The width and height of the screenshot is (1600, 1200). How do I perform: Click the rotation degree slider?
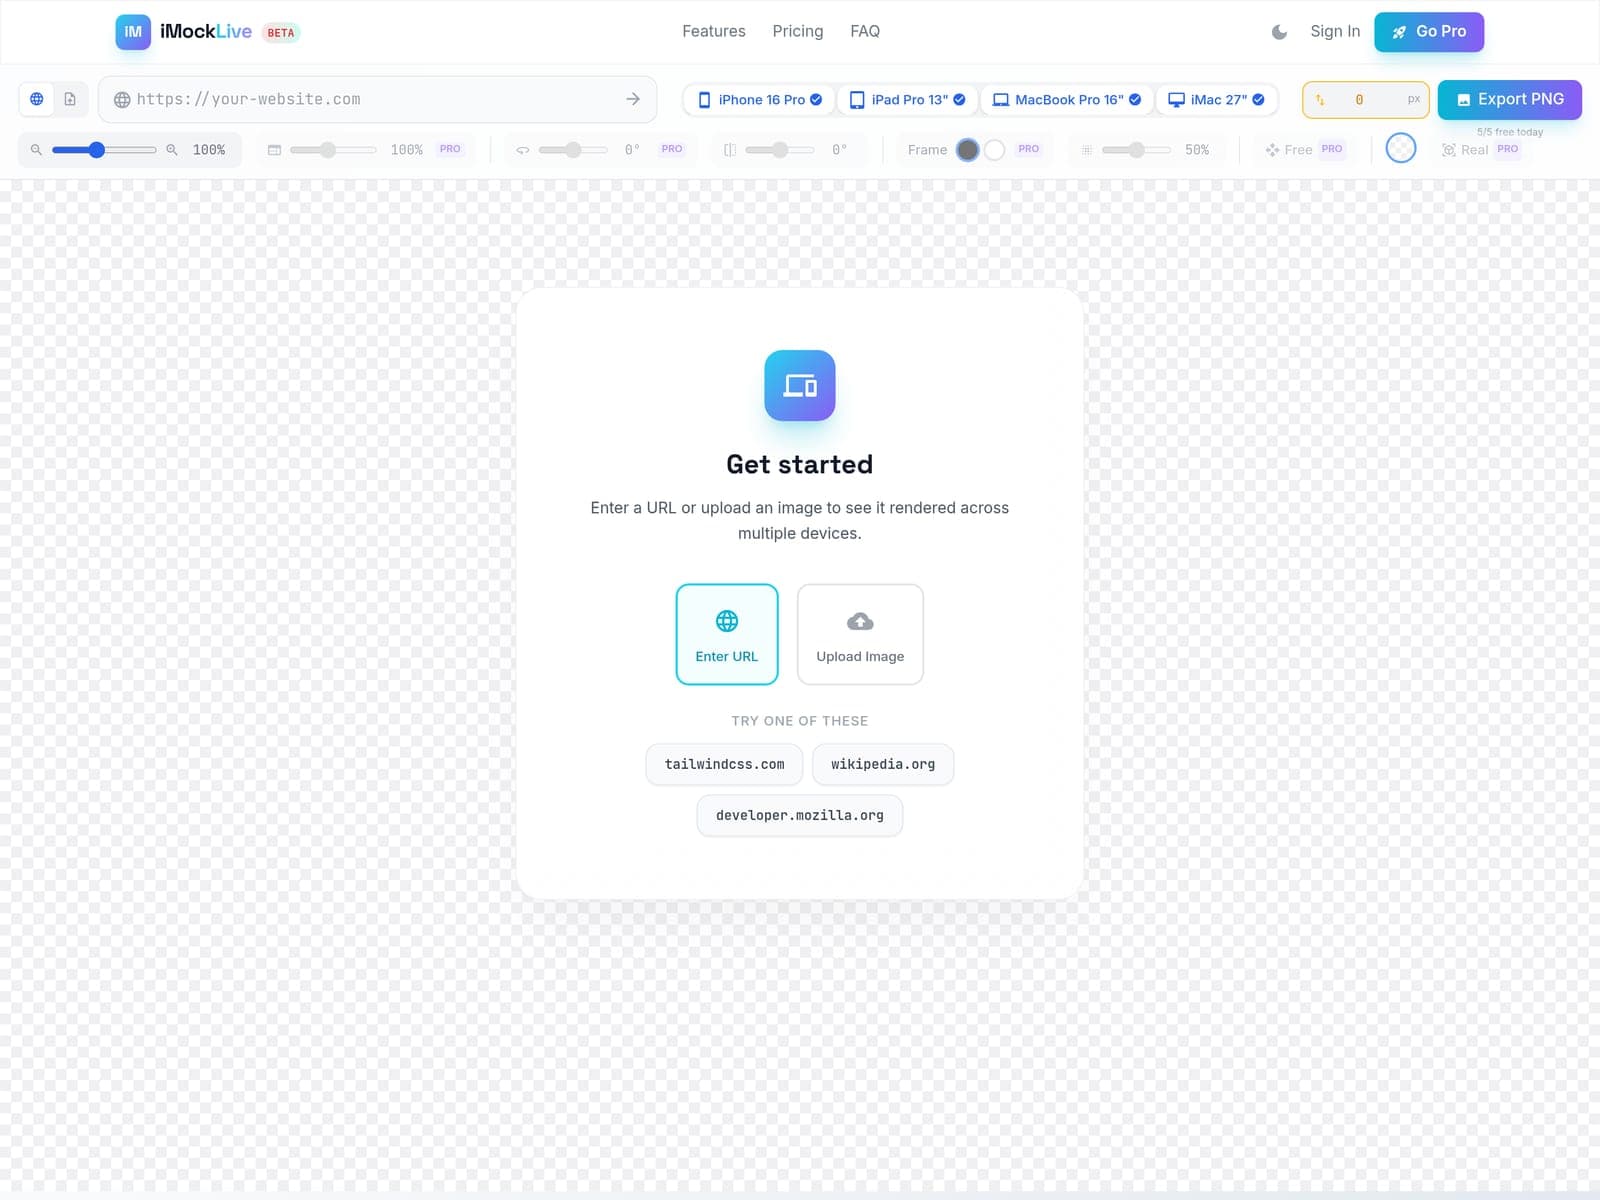click(573, 150)
